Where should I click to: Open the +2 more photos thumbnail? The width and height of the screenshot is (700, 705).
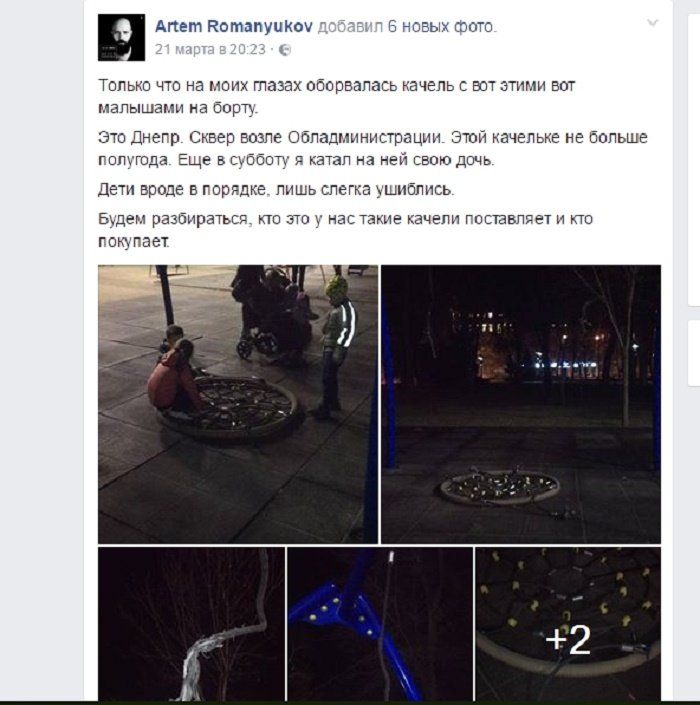click(x=568, y=624)
